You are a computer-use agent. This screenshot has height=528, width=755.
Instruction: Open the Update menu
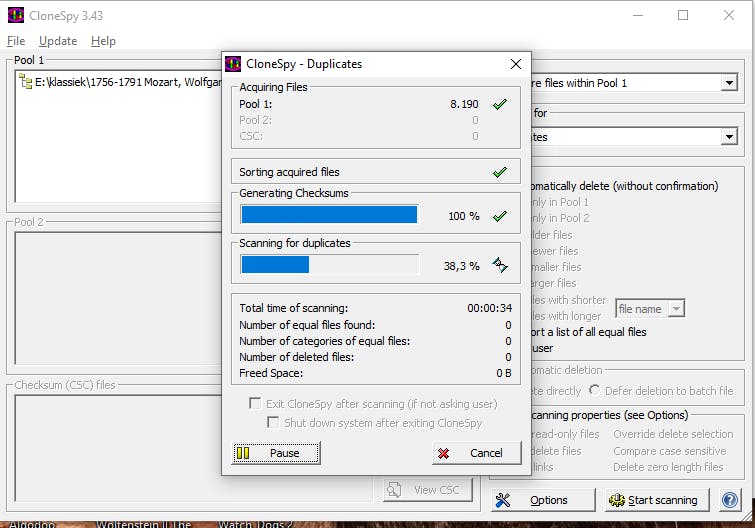coord(58,41)
